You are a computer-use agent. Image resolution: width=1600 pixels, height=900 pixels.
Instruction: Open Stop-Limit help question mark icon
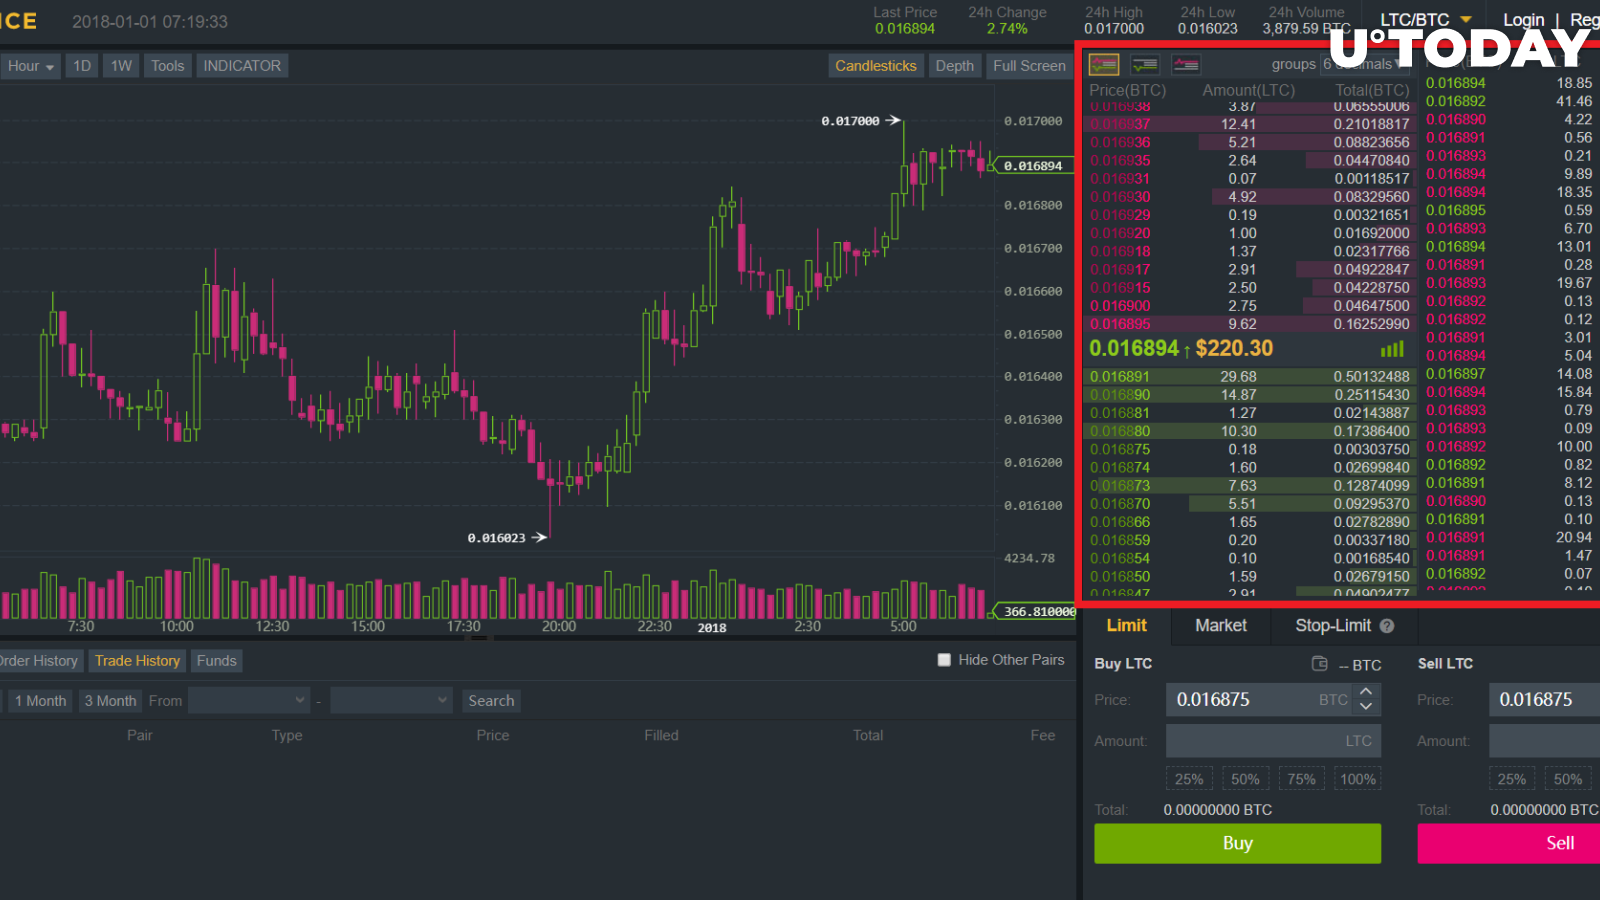pyautogui.click(x=1387, y=626)
